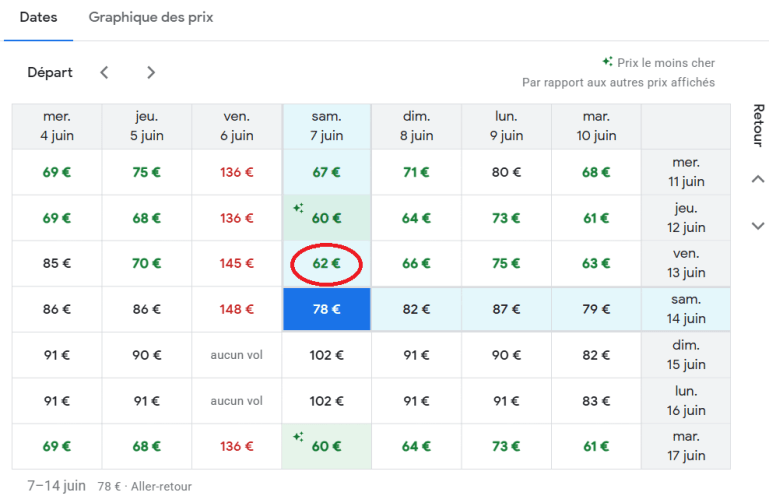The height and width of the screenshot is (503, 769).
Task: Select the Dates tab
Action: click(x=38, y=18)
